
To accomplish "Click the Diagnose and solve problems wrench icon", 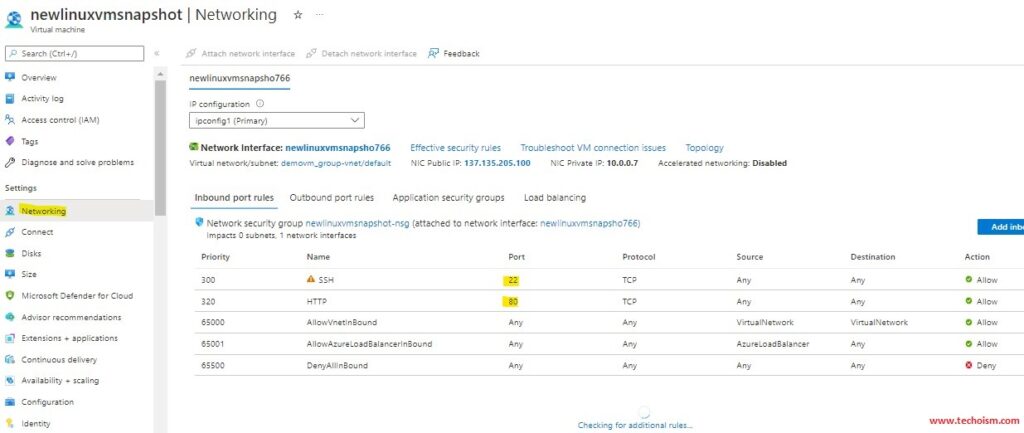I will tap(10, 162).
